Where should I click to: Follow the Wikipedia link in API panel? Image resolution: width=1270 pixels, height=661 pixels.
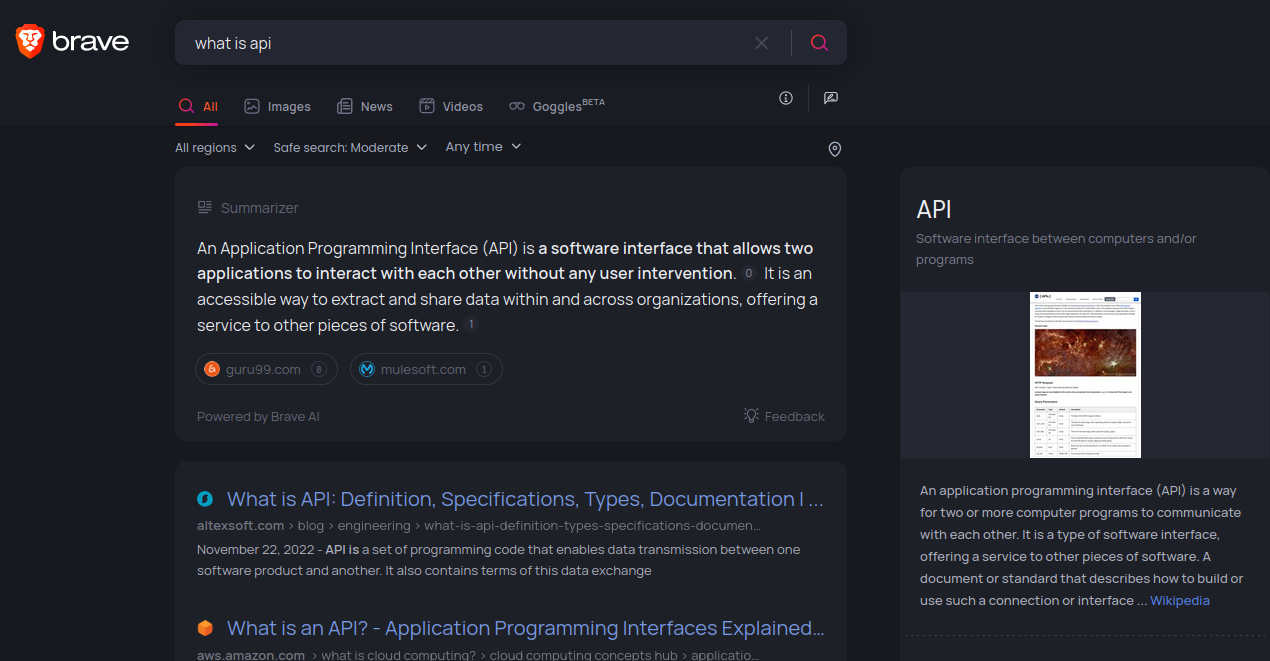(x=1179, y=600)
